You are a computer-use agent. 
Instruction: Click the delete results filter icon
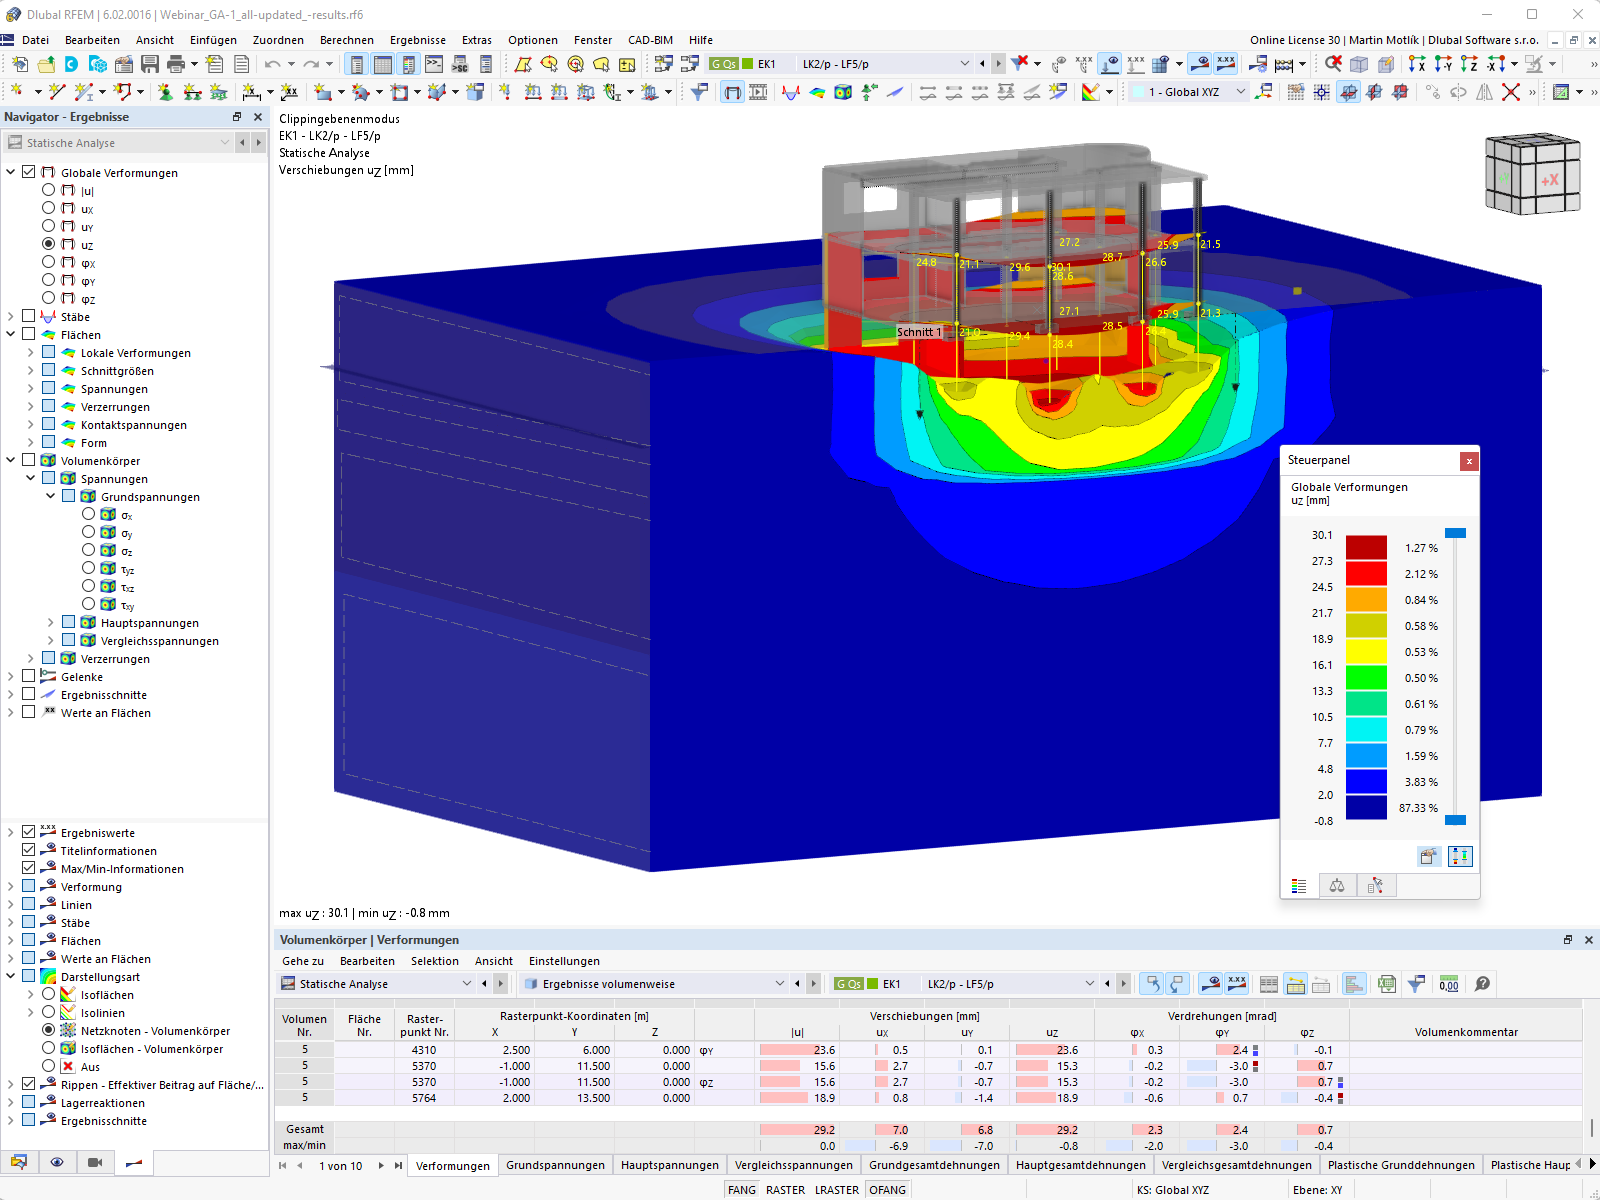[1019, 64]
